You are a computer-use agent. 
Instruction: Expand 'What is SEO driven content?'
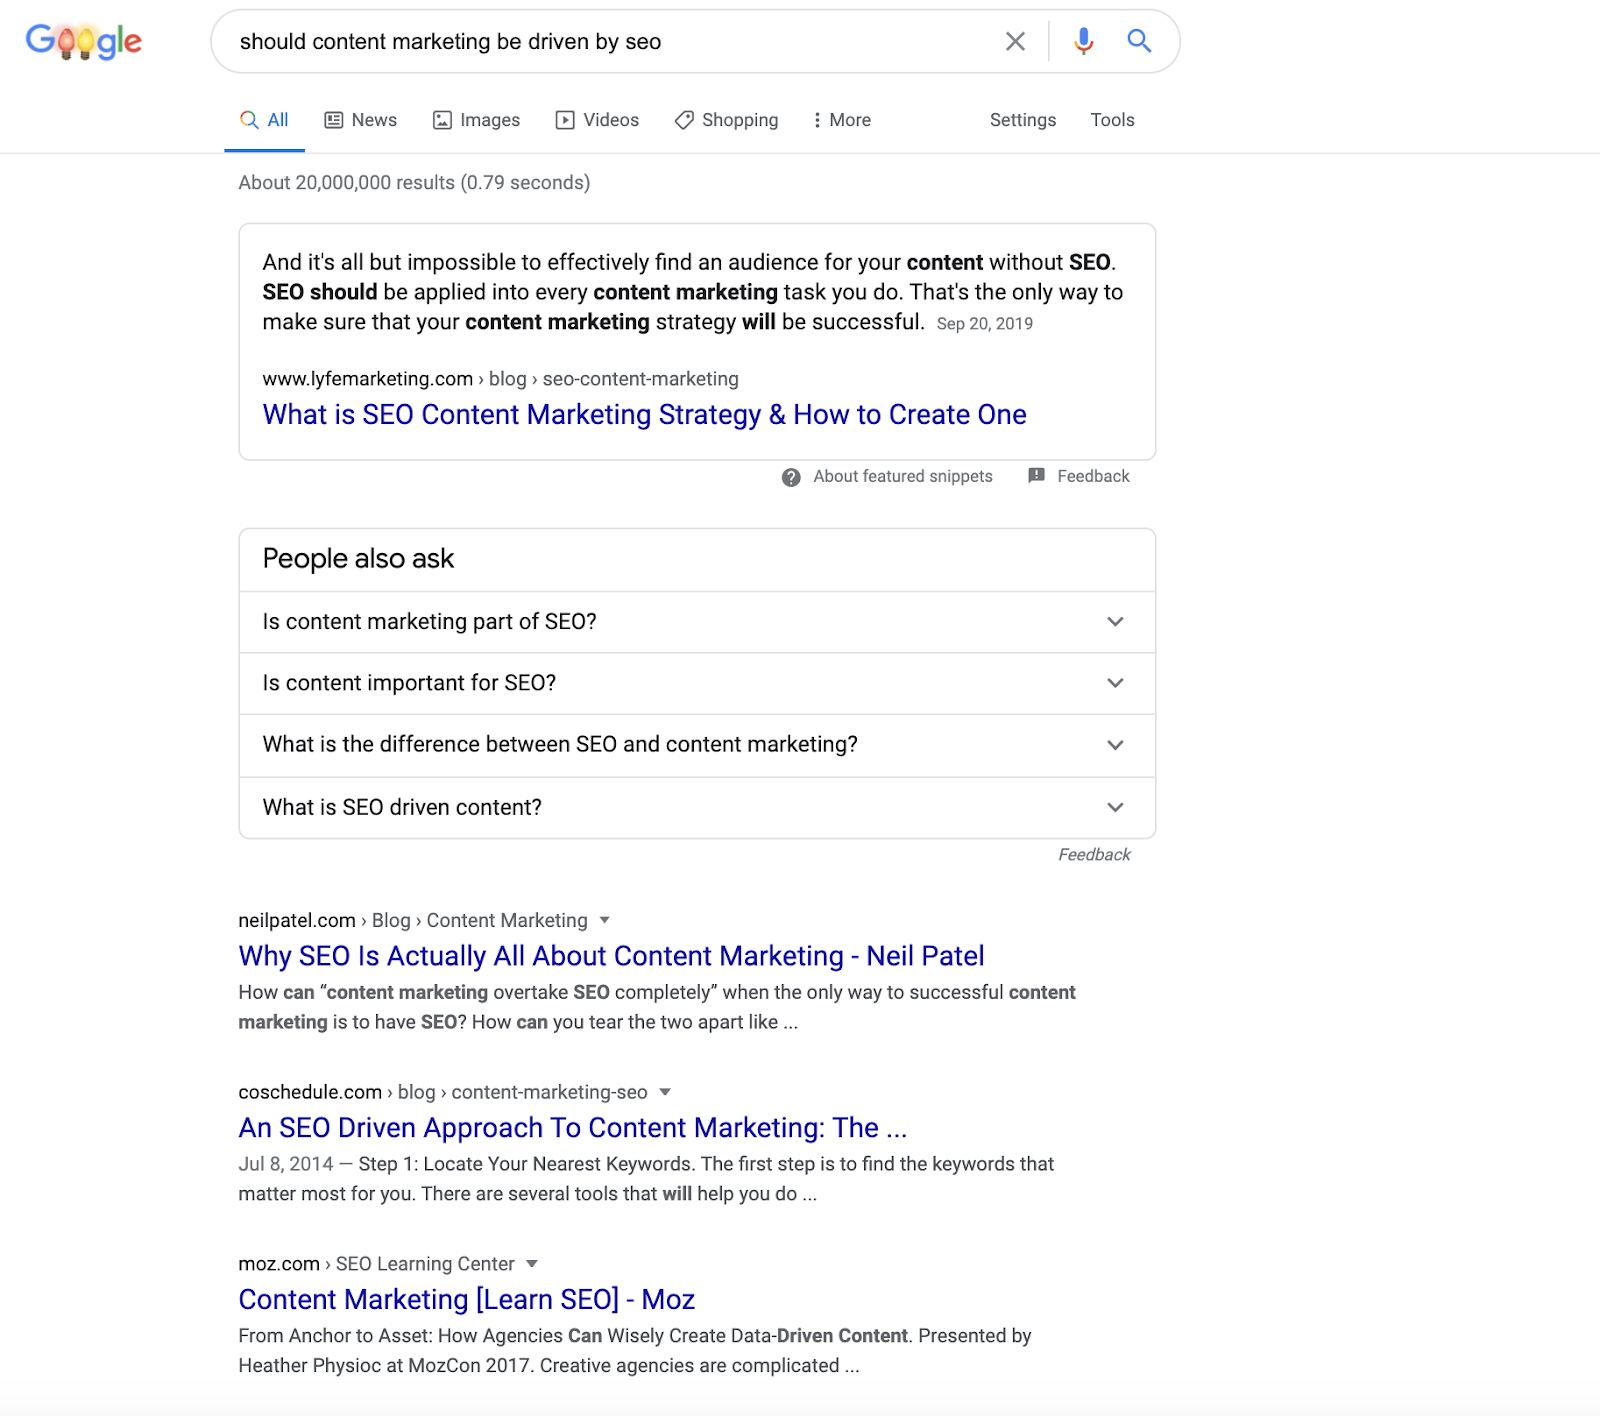697,807
